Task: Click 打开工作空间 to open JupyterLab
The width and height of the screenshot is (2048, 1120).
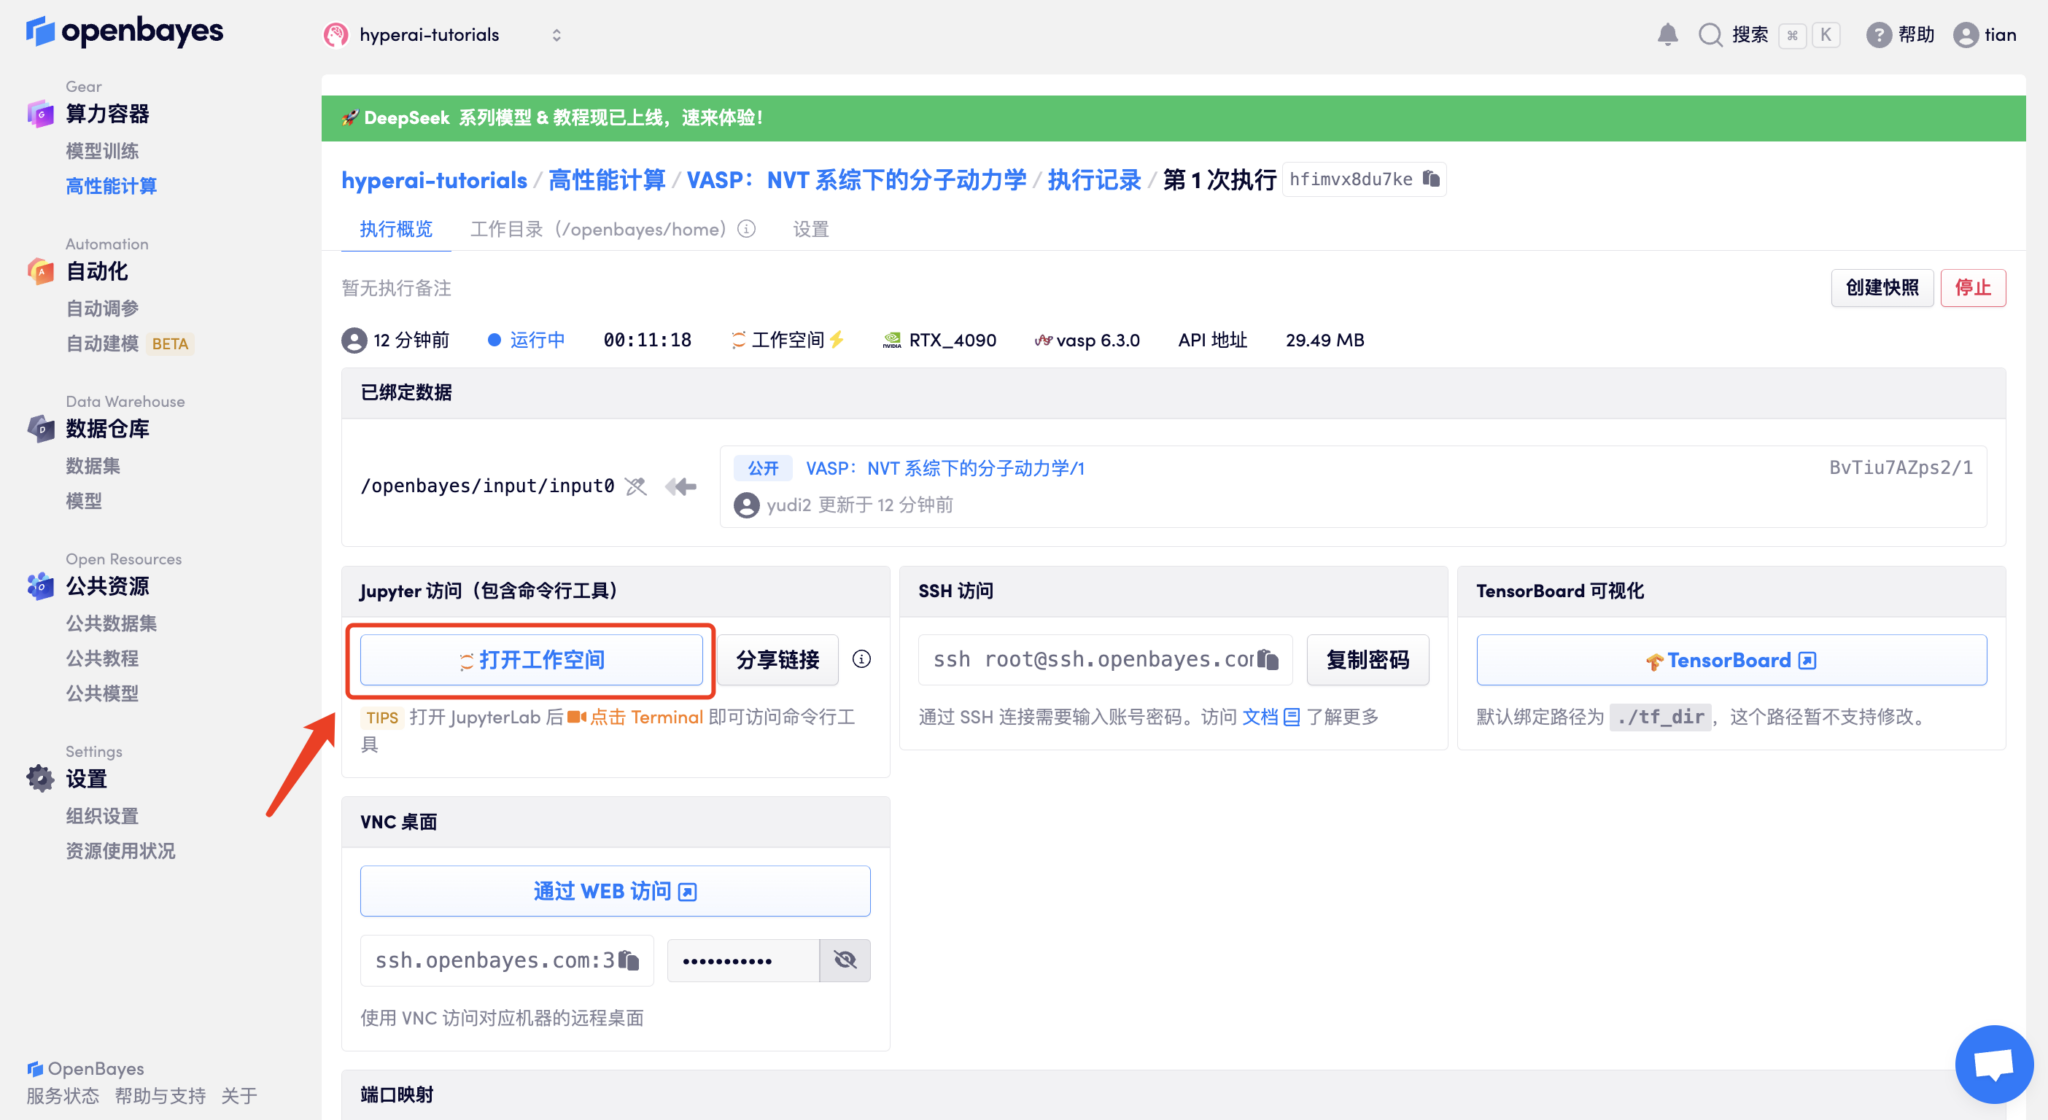Action: (531, 659)
